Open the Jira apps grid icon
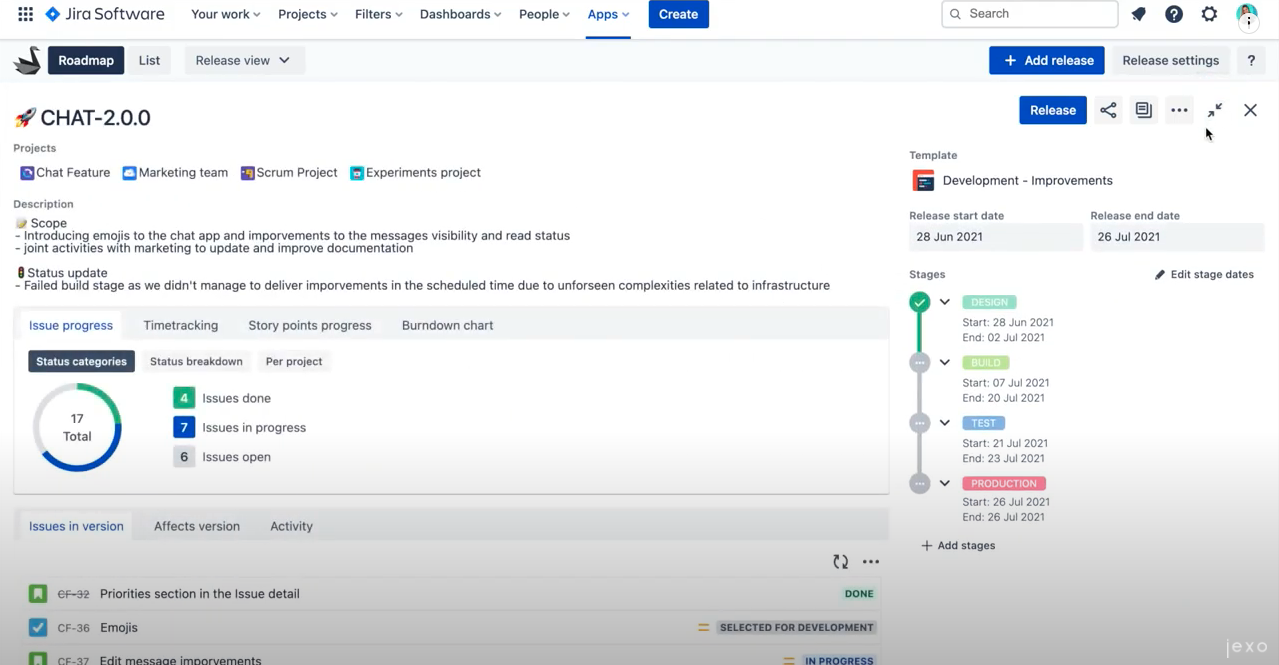The width and height of the screenshot is (1279, 665). coord(24,14)
